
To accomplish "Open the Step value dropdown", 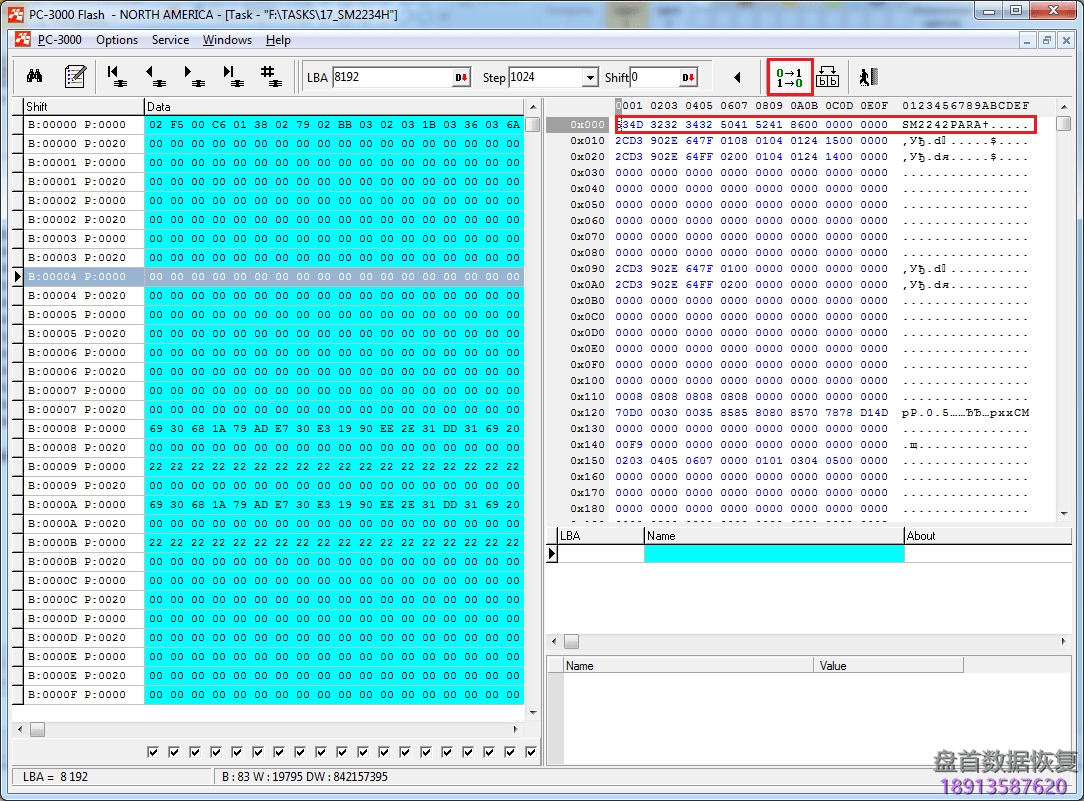I will pos(590,78).
